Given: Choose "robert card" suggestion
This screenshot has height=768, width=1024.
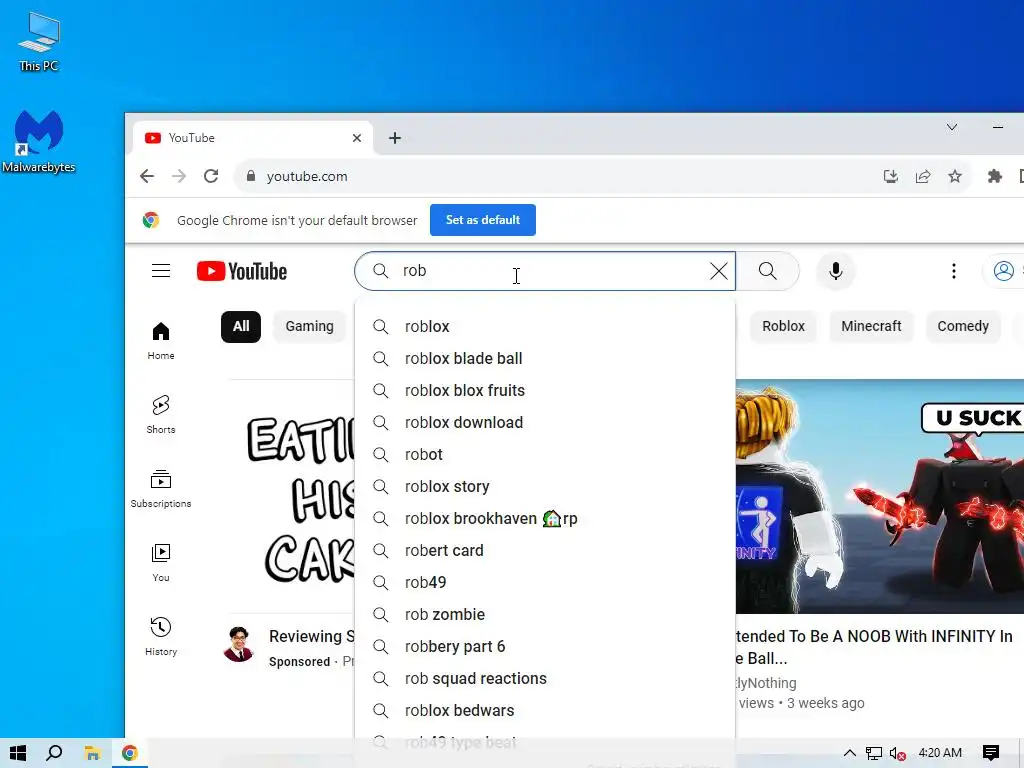Looking at the screenshot, I should 545,551.
